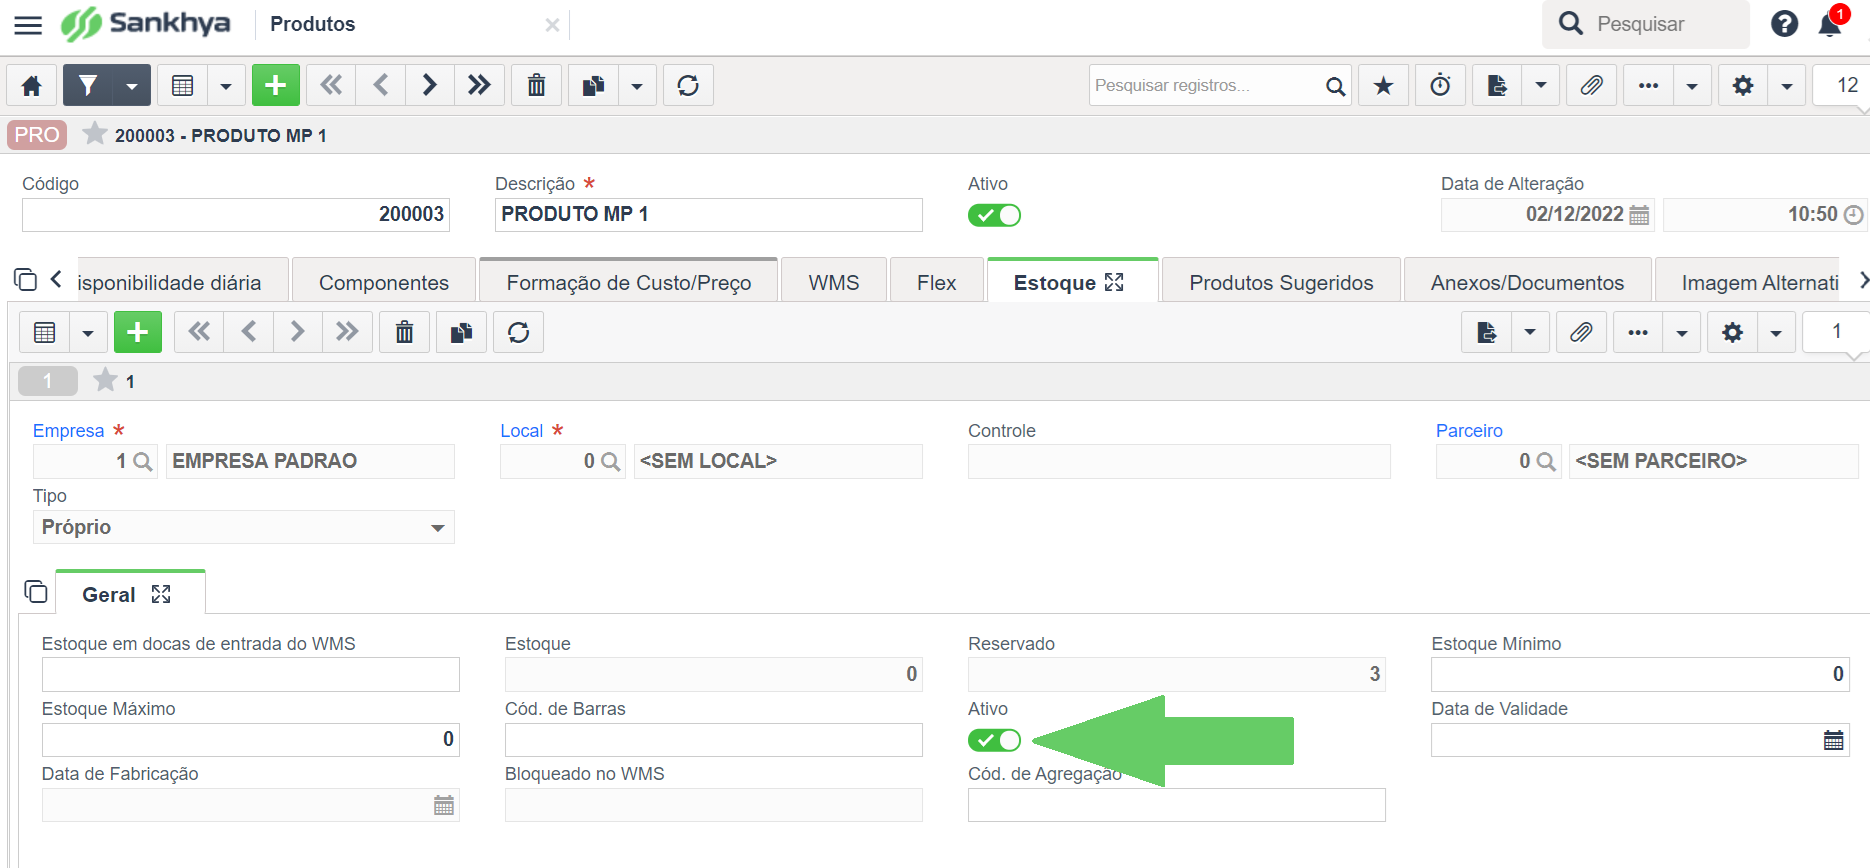Open the stopwatch icon in top toolbar

[1440, 86]
